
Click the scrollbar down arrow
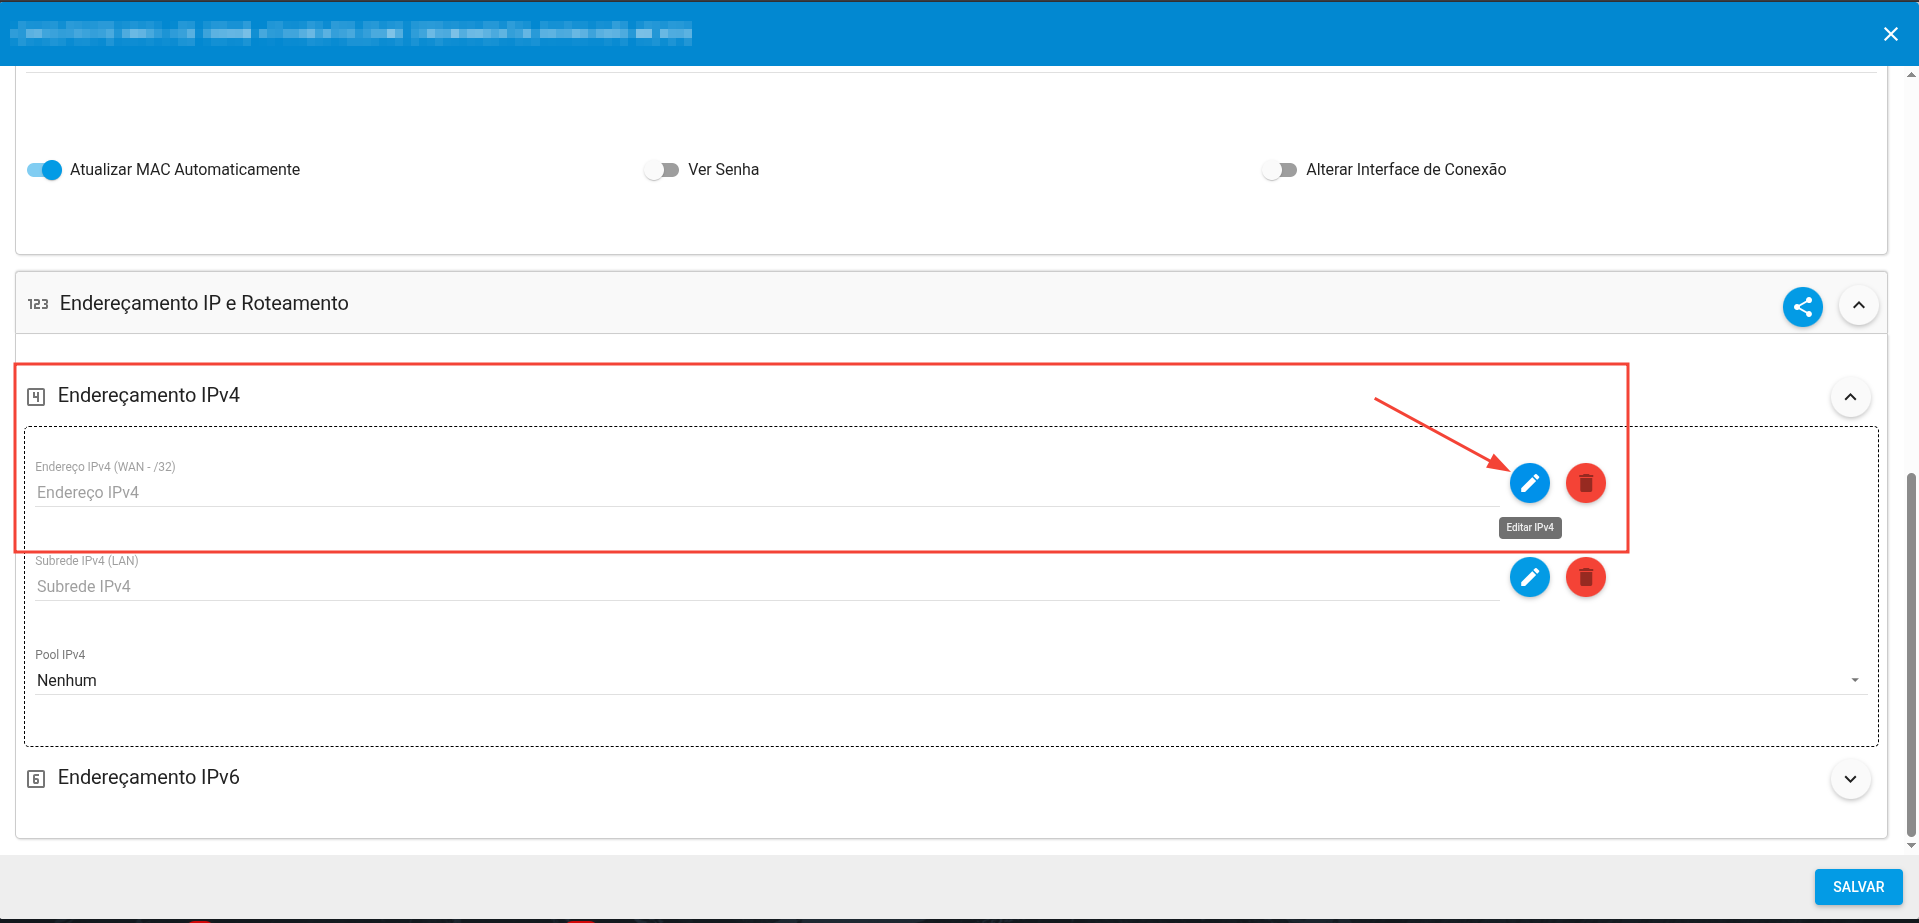[x=1911, y=846]
